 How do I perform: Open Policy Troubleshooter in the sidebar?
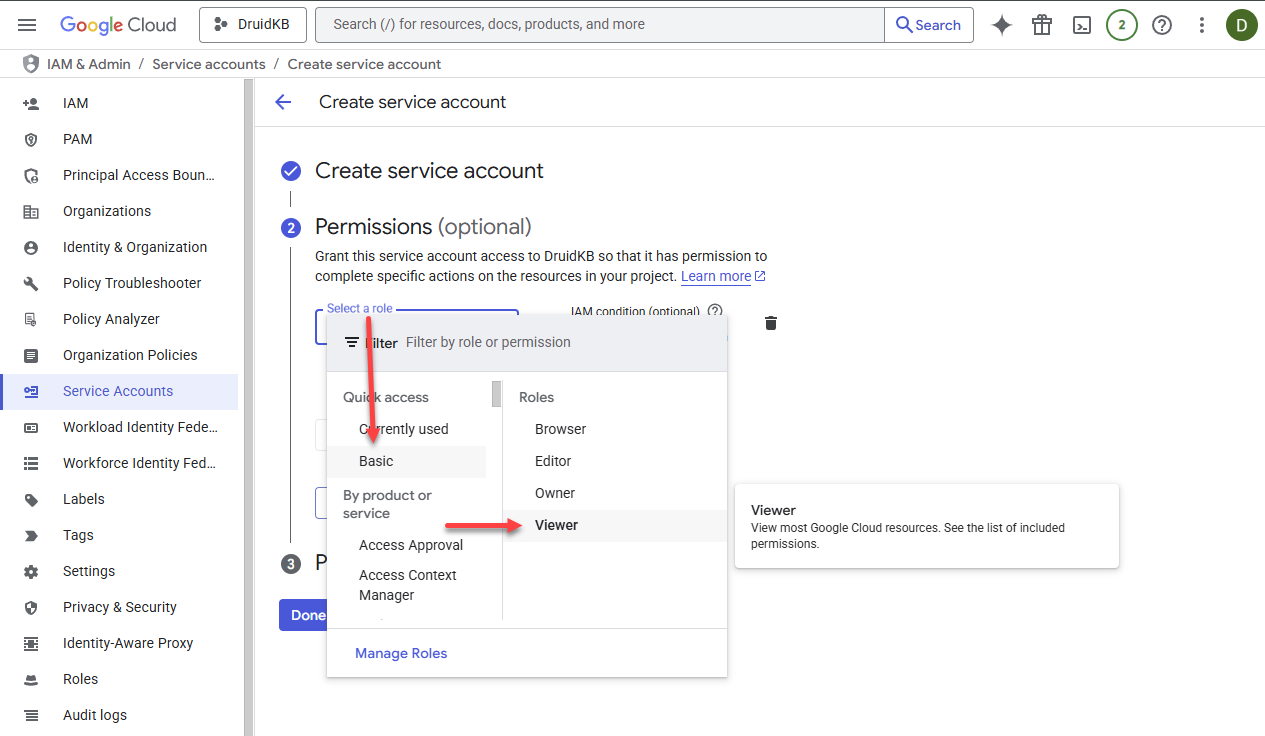[x=132, y=283]
